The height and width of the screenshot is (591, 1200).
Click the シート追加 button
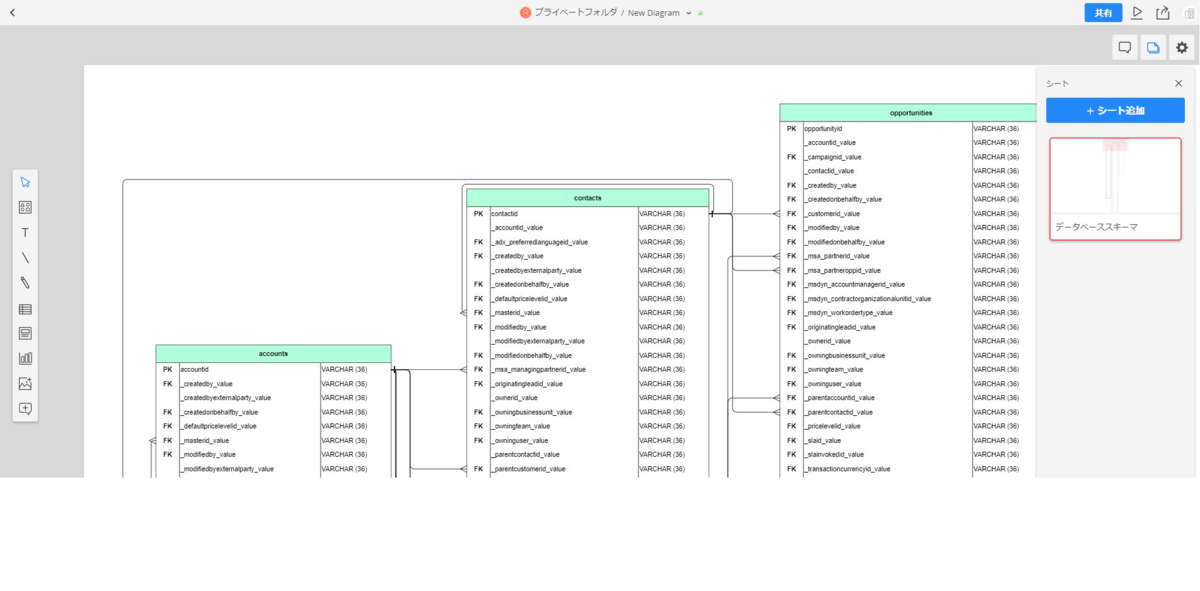click(x=1115, y=110)
